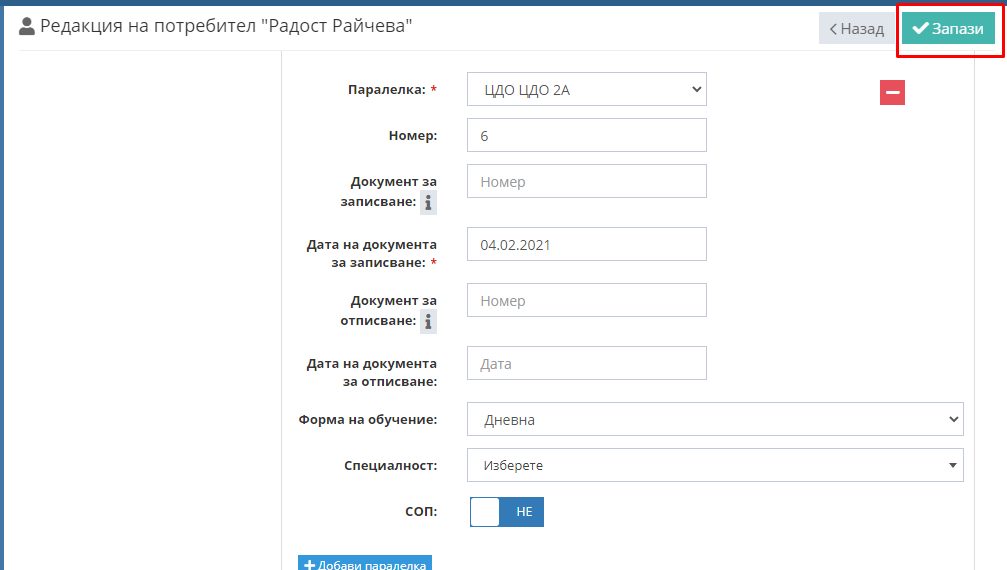Go back using the Назад button
The width and height of the screenshot is (1007, 570).
(x=857, y=29)
